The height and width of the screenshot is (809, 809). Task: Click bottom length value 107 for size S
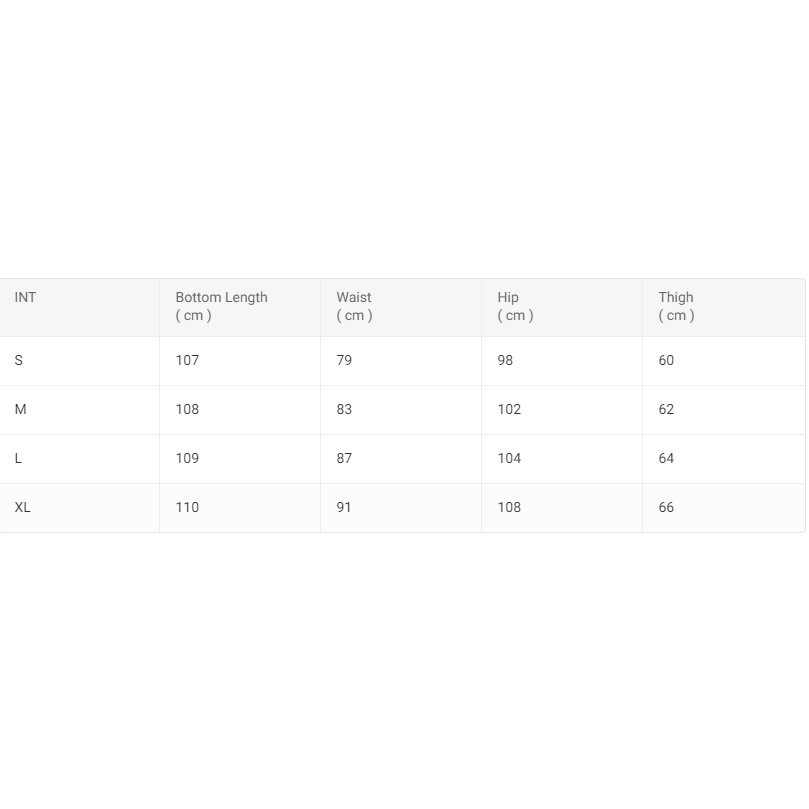tap(187, 360)
